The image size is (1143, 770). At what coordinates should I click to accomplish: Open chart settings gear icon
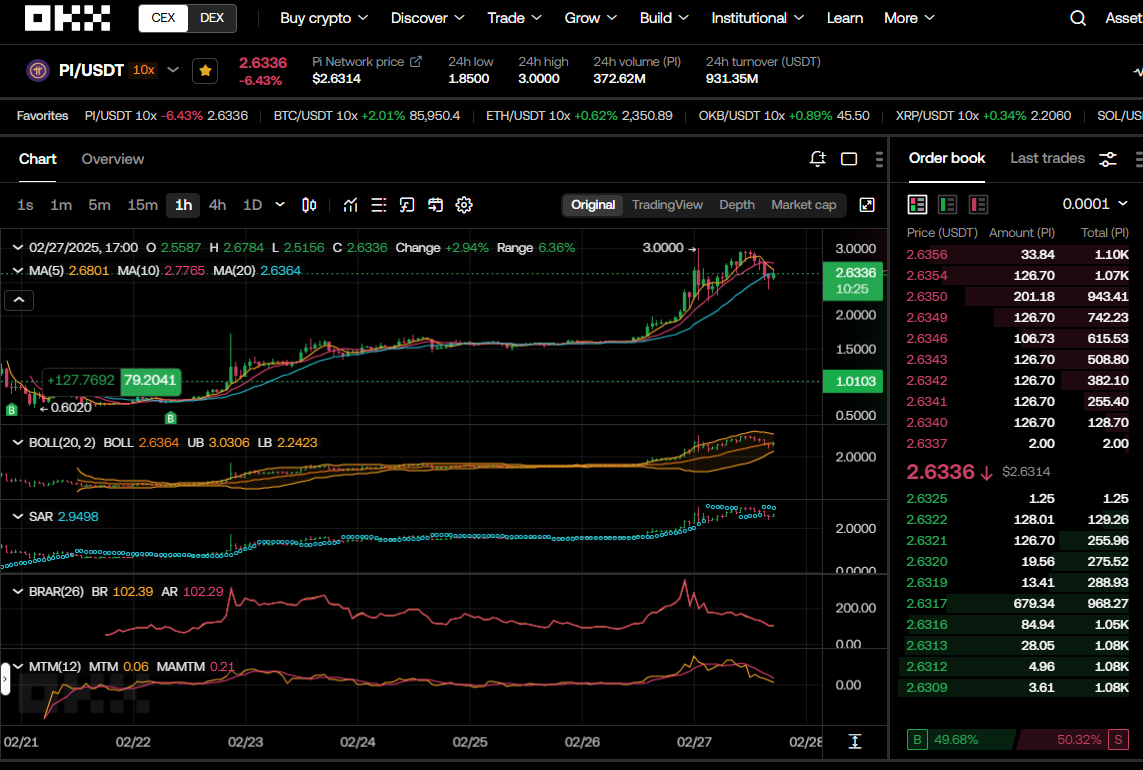464,205
